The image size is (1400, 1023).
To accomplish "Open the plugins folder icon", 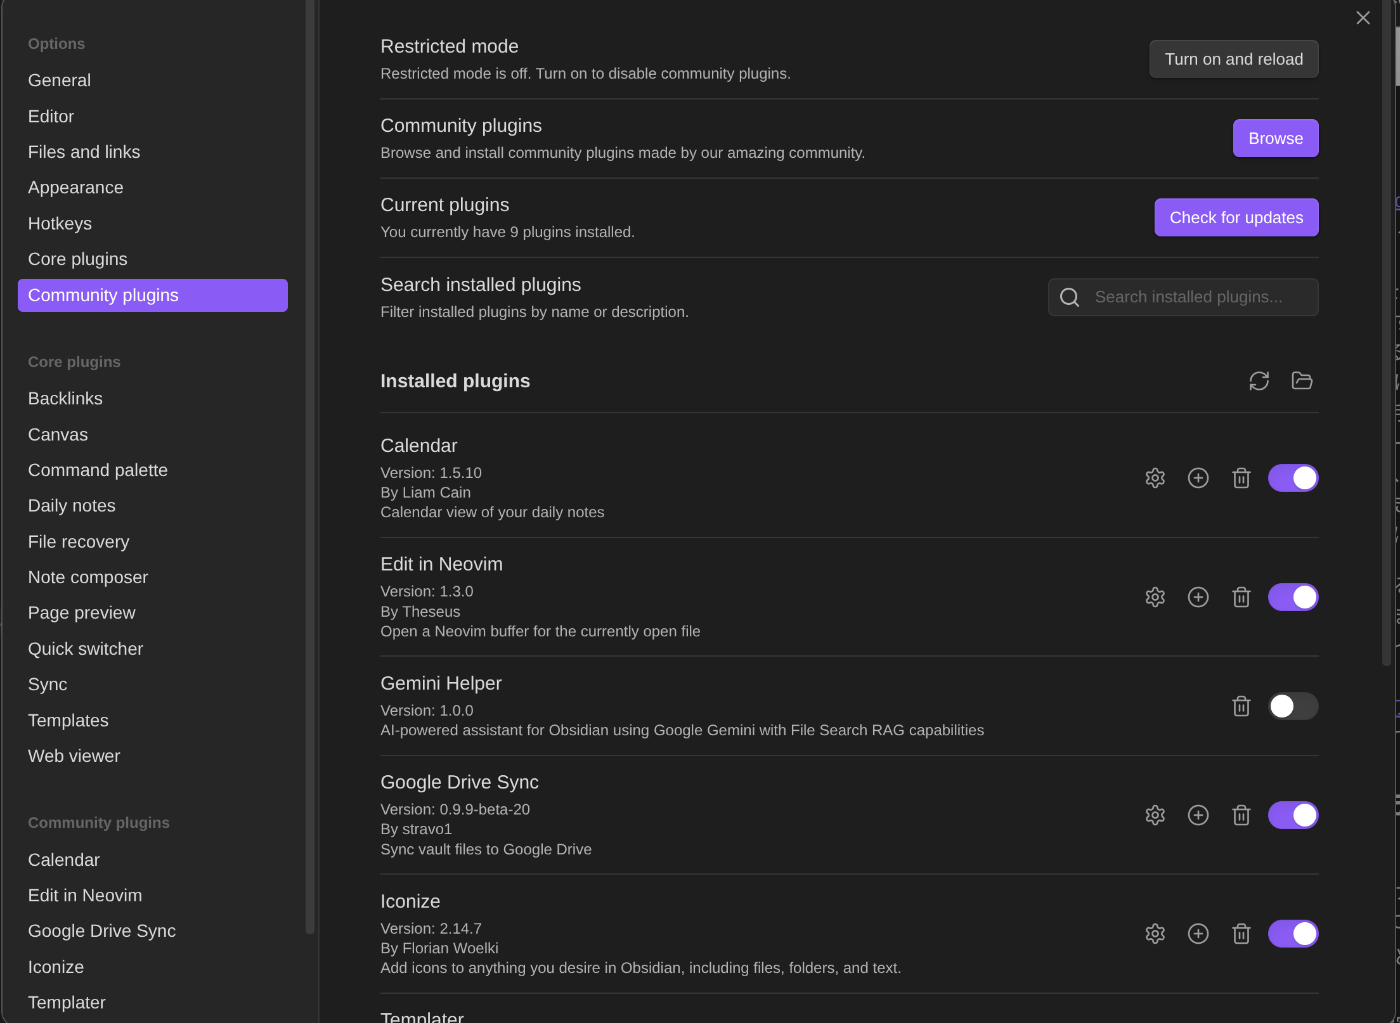I will 1302,381.
